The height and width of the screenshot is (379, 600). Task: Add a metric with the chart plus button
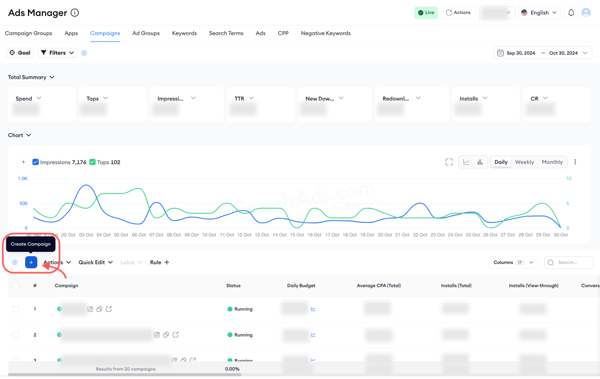(x=23, y=162)
